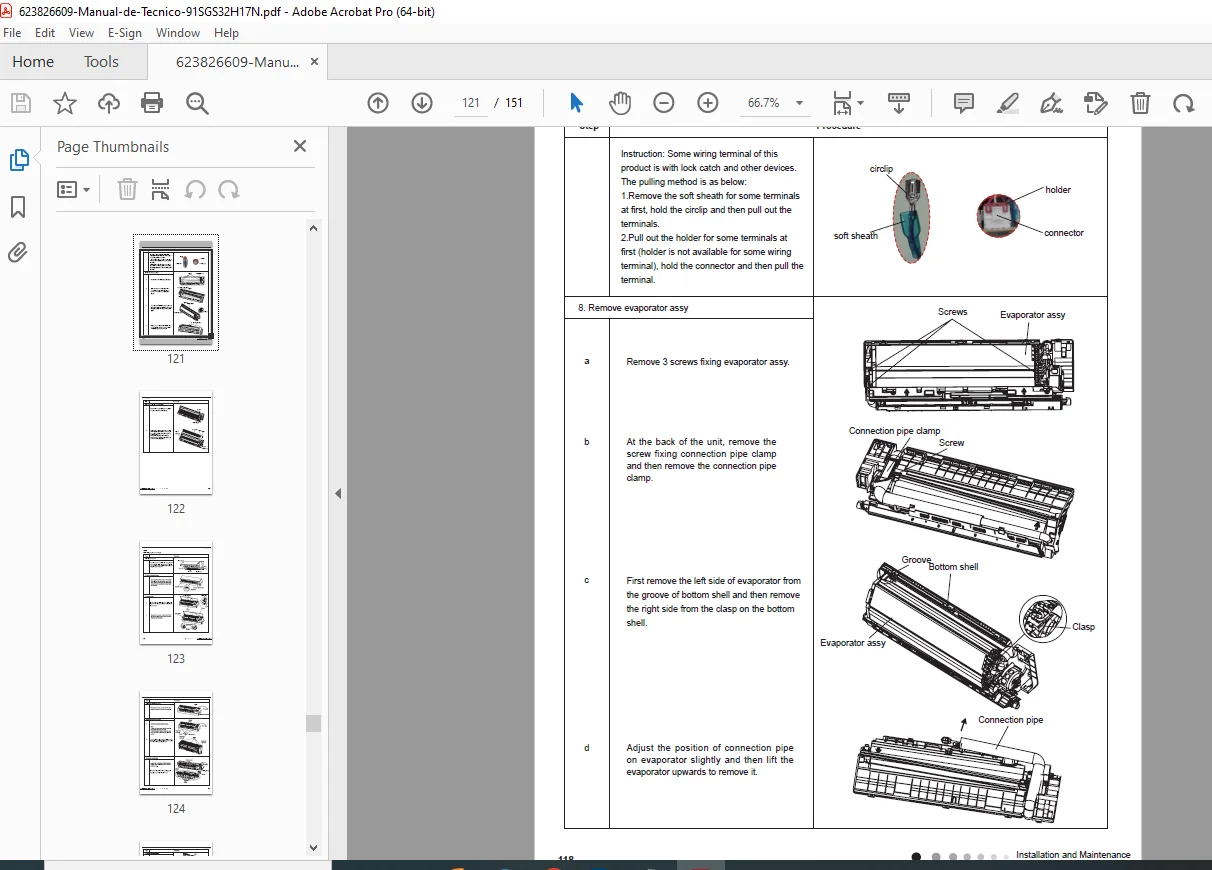This screenshot has width=1212, height=870.
Task: Open the Edit menu
Action: click(x=45, y=33)
